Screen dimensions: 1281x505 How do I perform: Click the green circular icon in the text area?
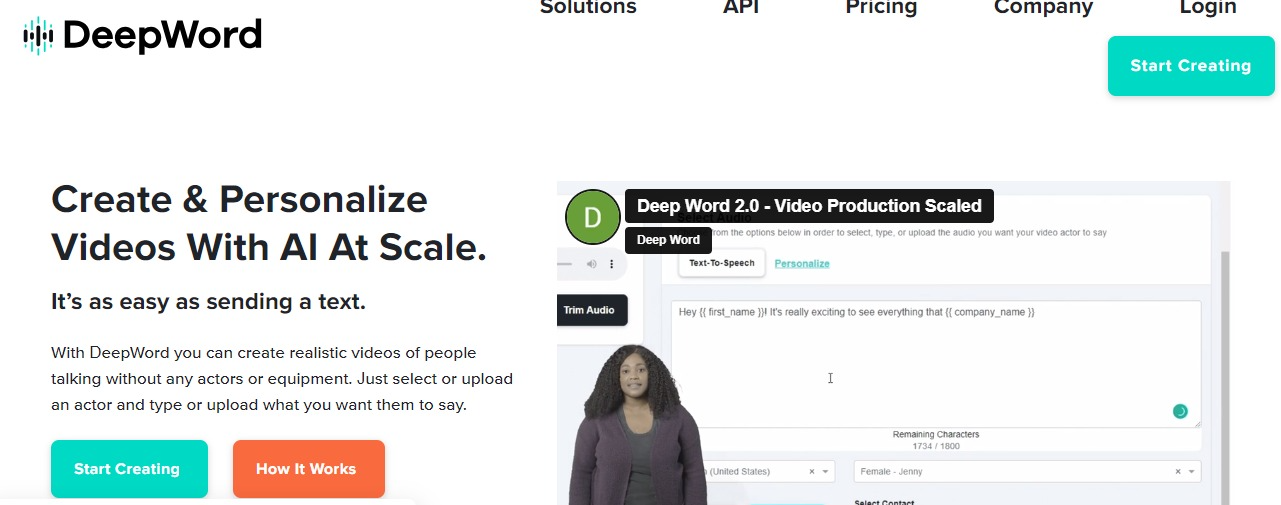coord(1180,411)
